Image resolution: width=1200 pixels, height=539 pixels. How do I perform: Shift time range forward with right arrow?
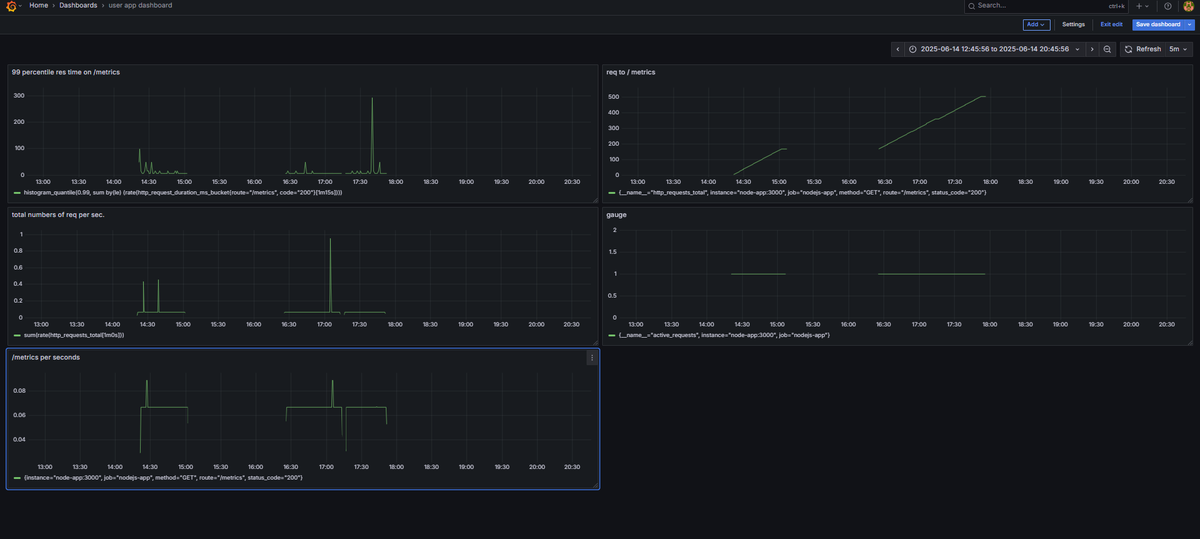[1091, 49]
